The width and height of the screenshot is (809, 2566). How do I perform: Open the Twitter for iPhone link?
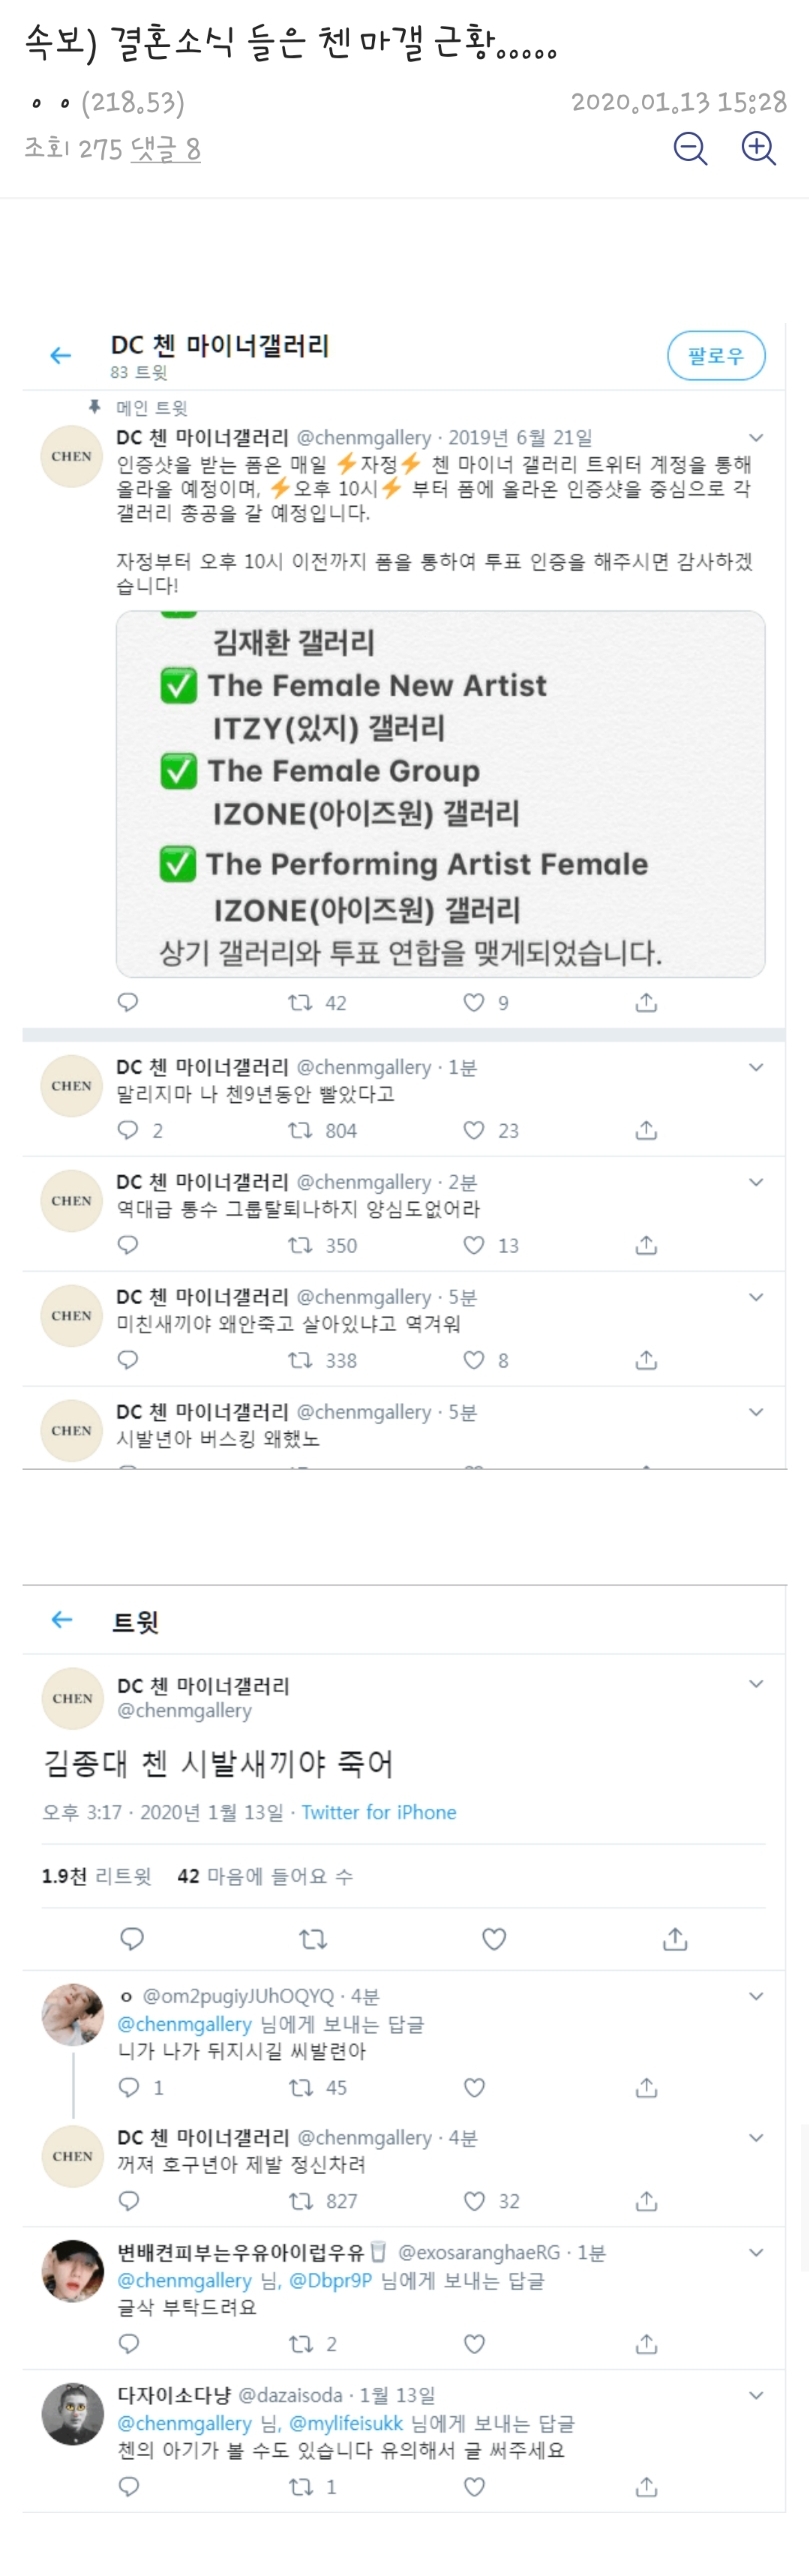[x=379, y=1812]
